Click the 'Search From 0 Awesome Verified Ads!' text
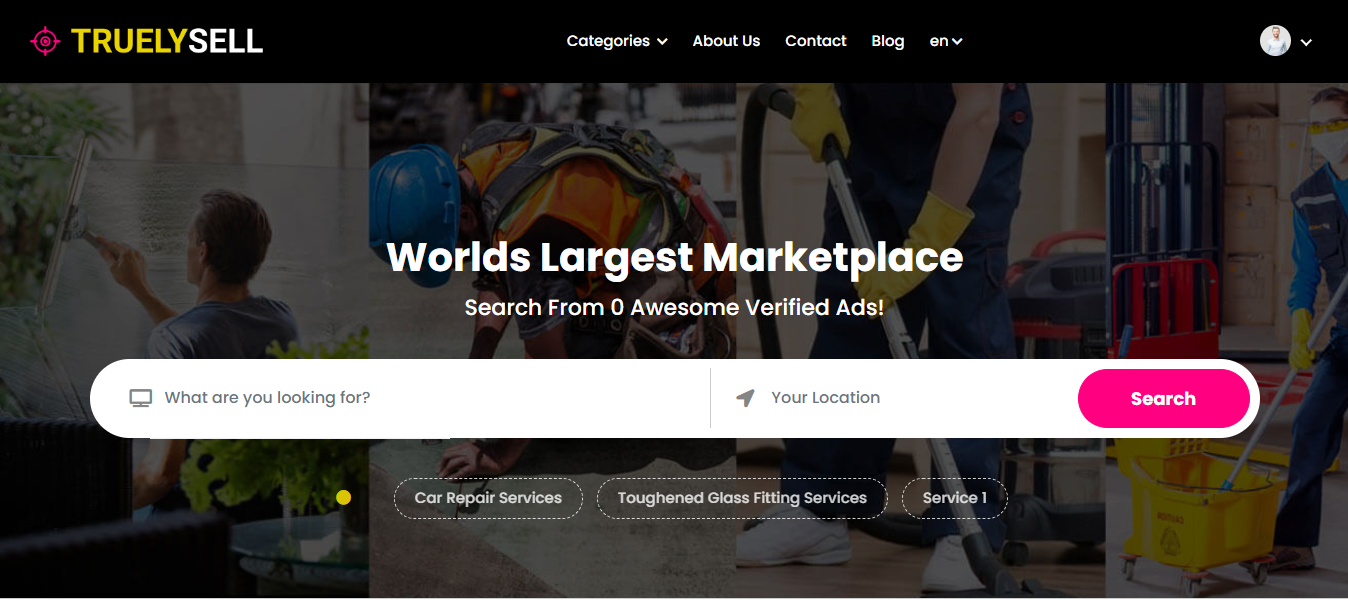The image size is (1348, 600). coord(675,307)
